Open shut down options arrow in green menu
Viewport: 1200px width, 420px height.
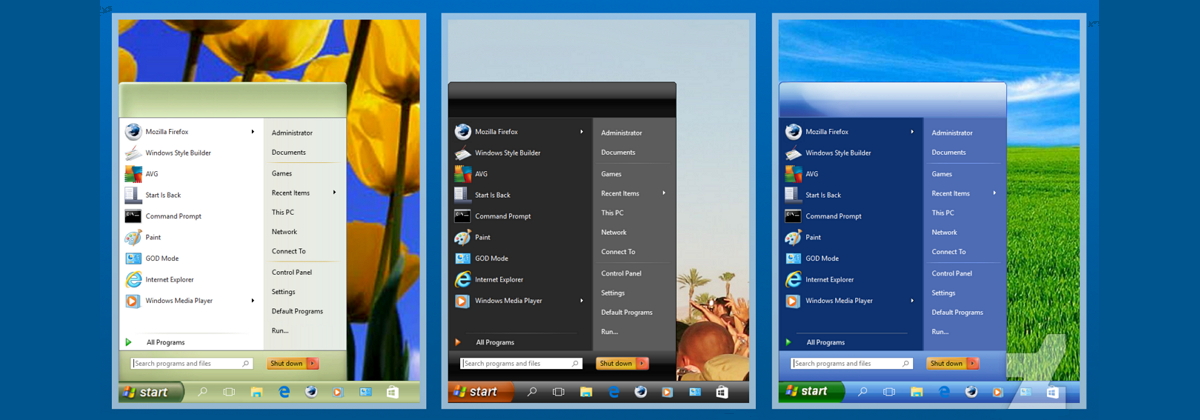point(313,363)
